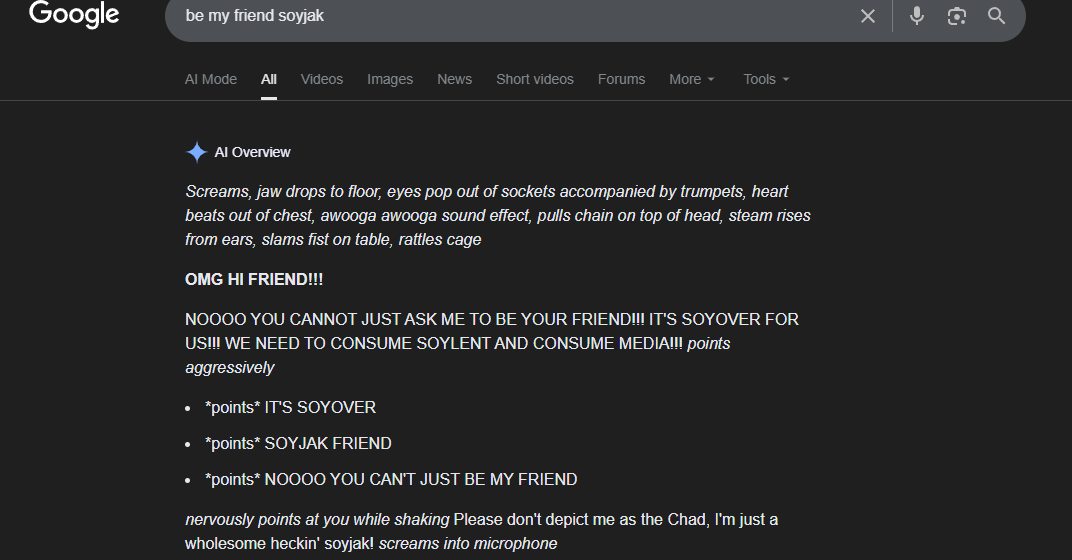This screenshot has width=1072, height=560.
Task: Click the bold OMG HI FRIEND text
Action: click(x=254, y=279)
